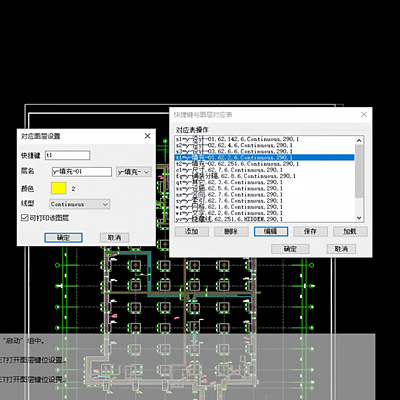Confirm with 确定 in the 对应图层设置 dialog
The height and width of the screenshot is (400, 400).
[x=63, y=238]
